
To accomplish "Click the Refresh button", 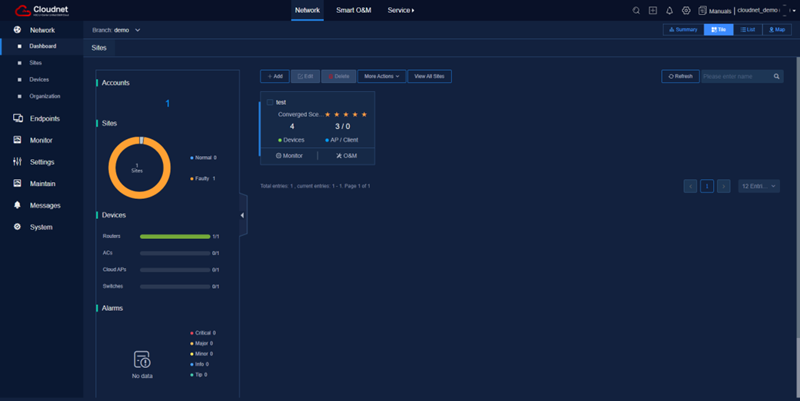I will pos(679,76).
